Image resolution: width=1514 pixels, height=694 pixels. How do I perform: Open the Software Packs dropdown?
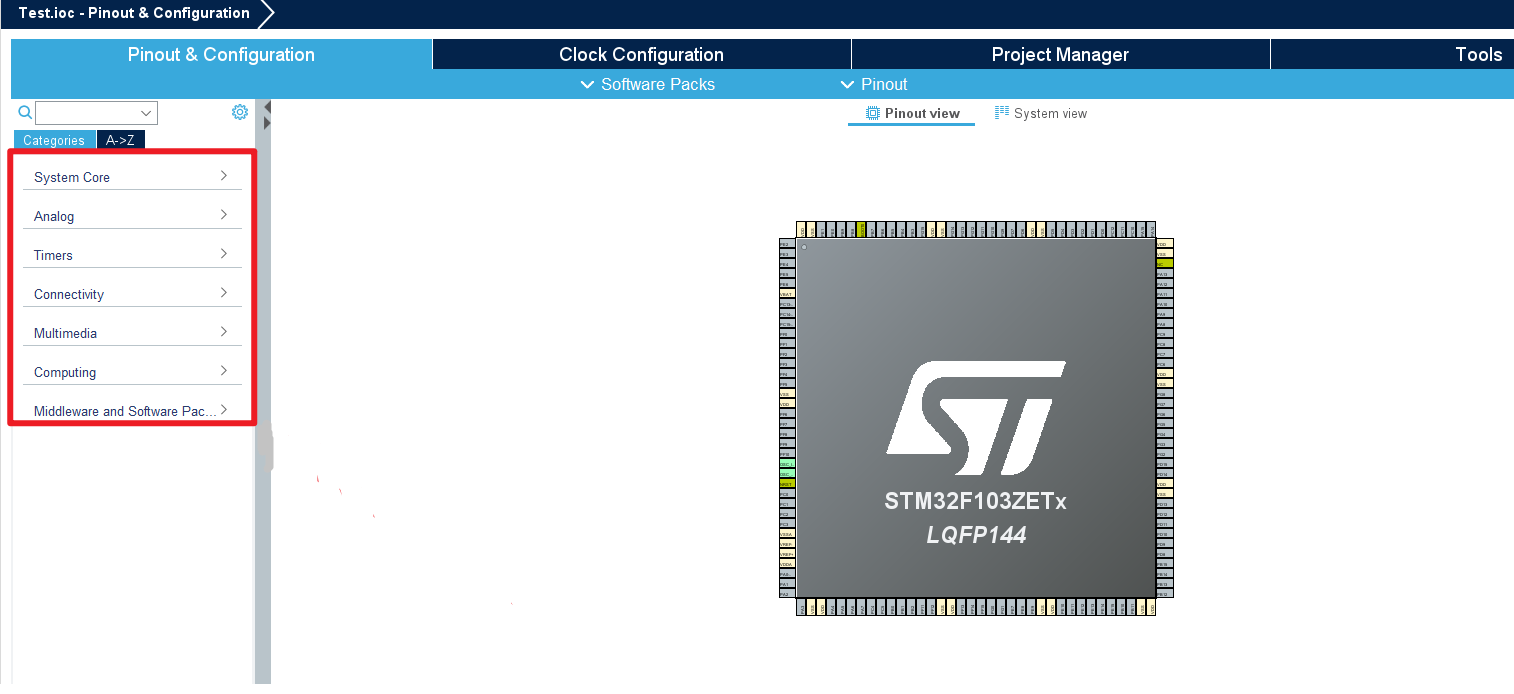point(648,84)
